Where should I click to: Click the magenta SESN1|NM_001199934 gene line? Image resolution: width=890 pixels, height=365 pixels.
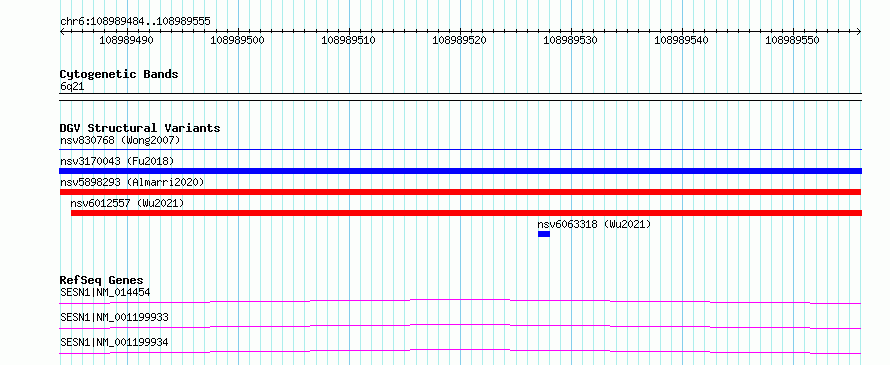[x=460, y=351]
